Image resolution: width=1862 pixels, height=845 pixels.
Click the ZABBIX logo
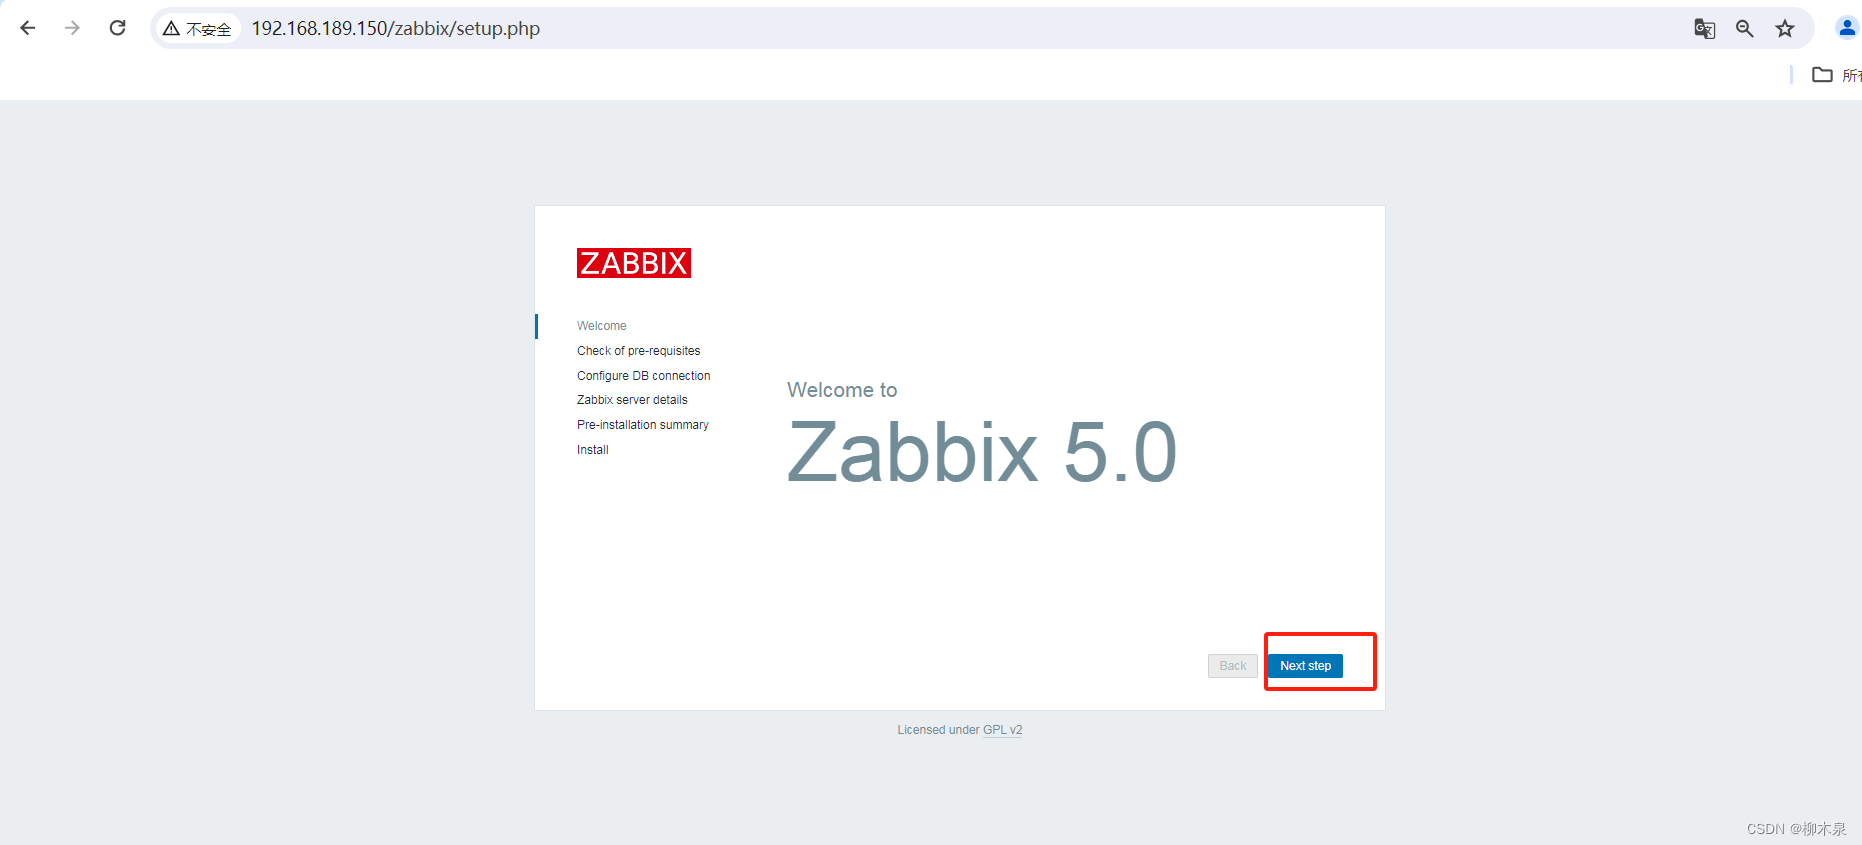click(x=634, y=263)
